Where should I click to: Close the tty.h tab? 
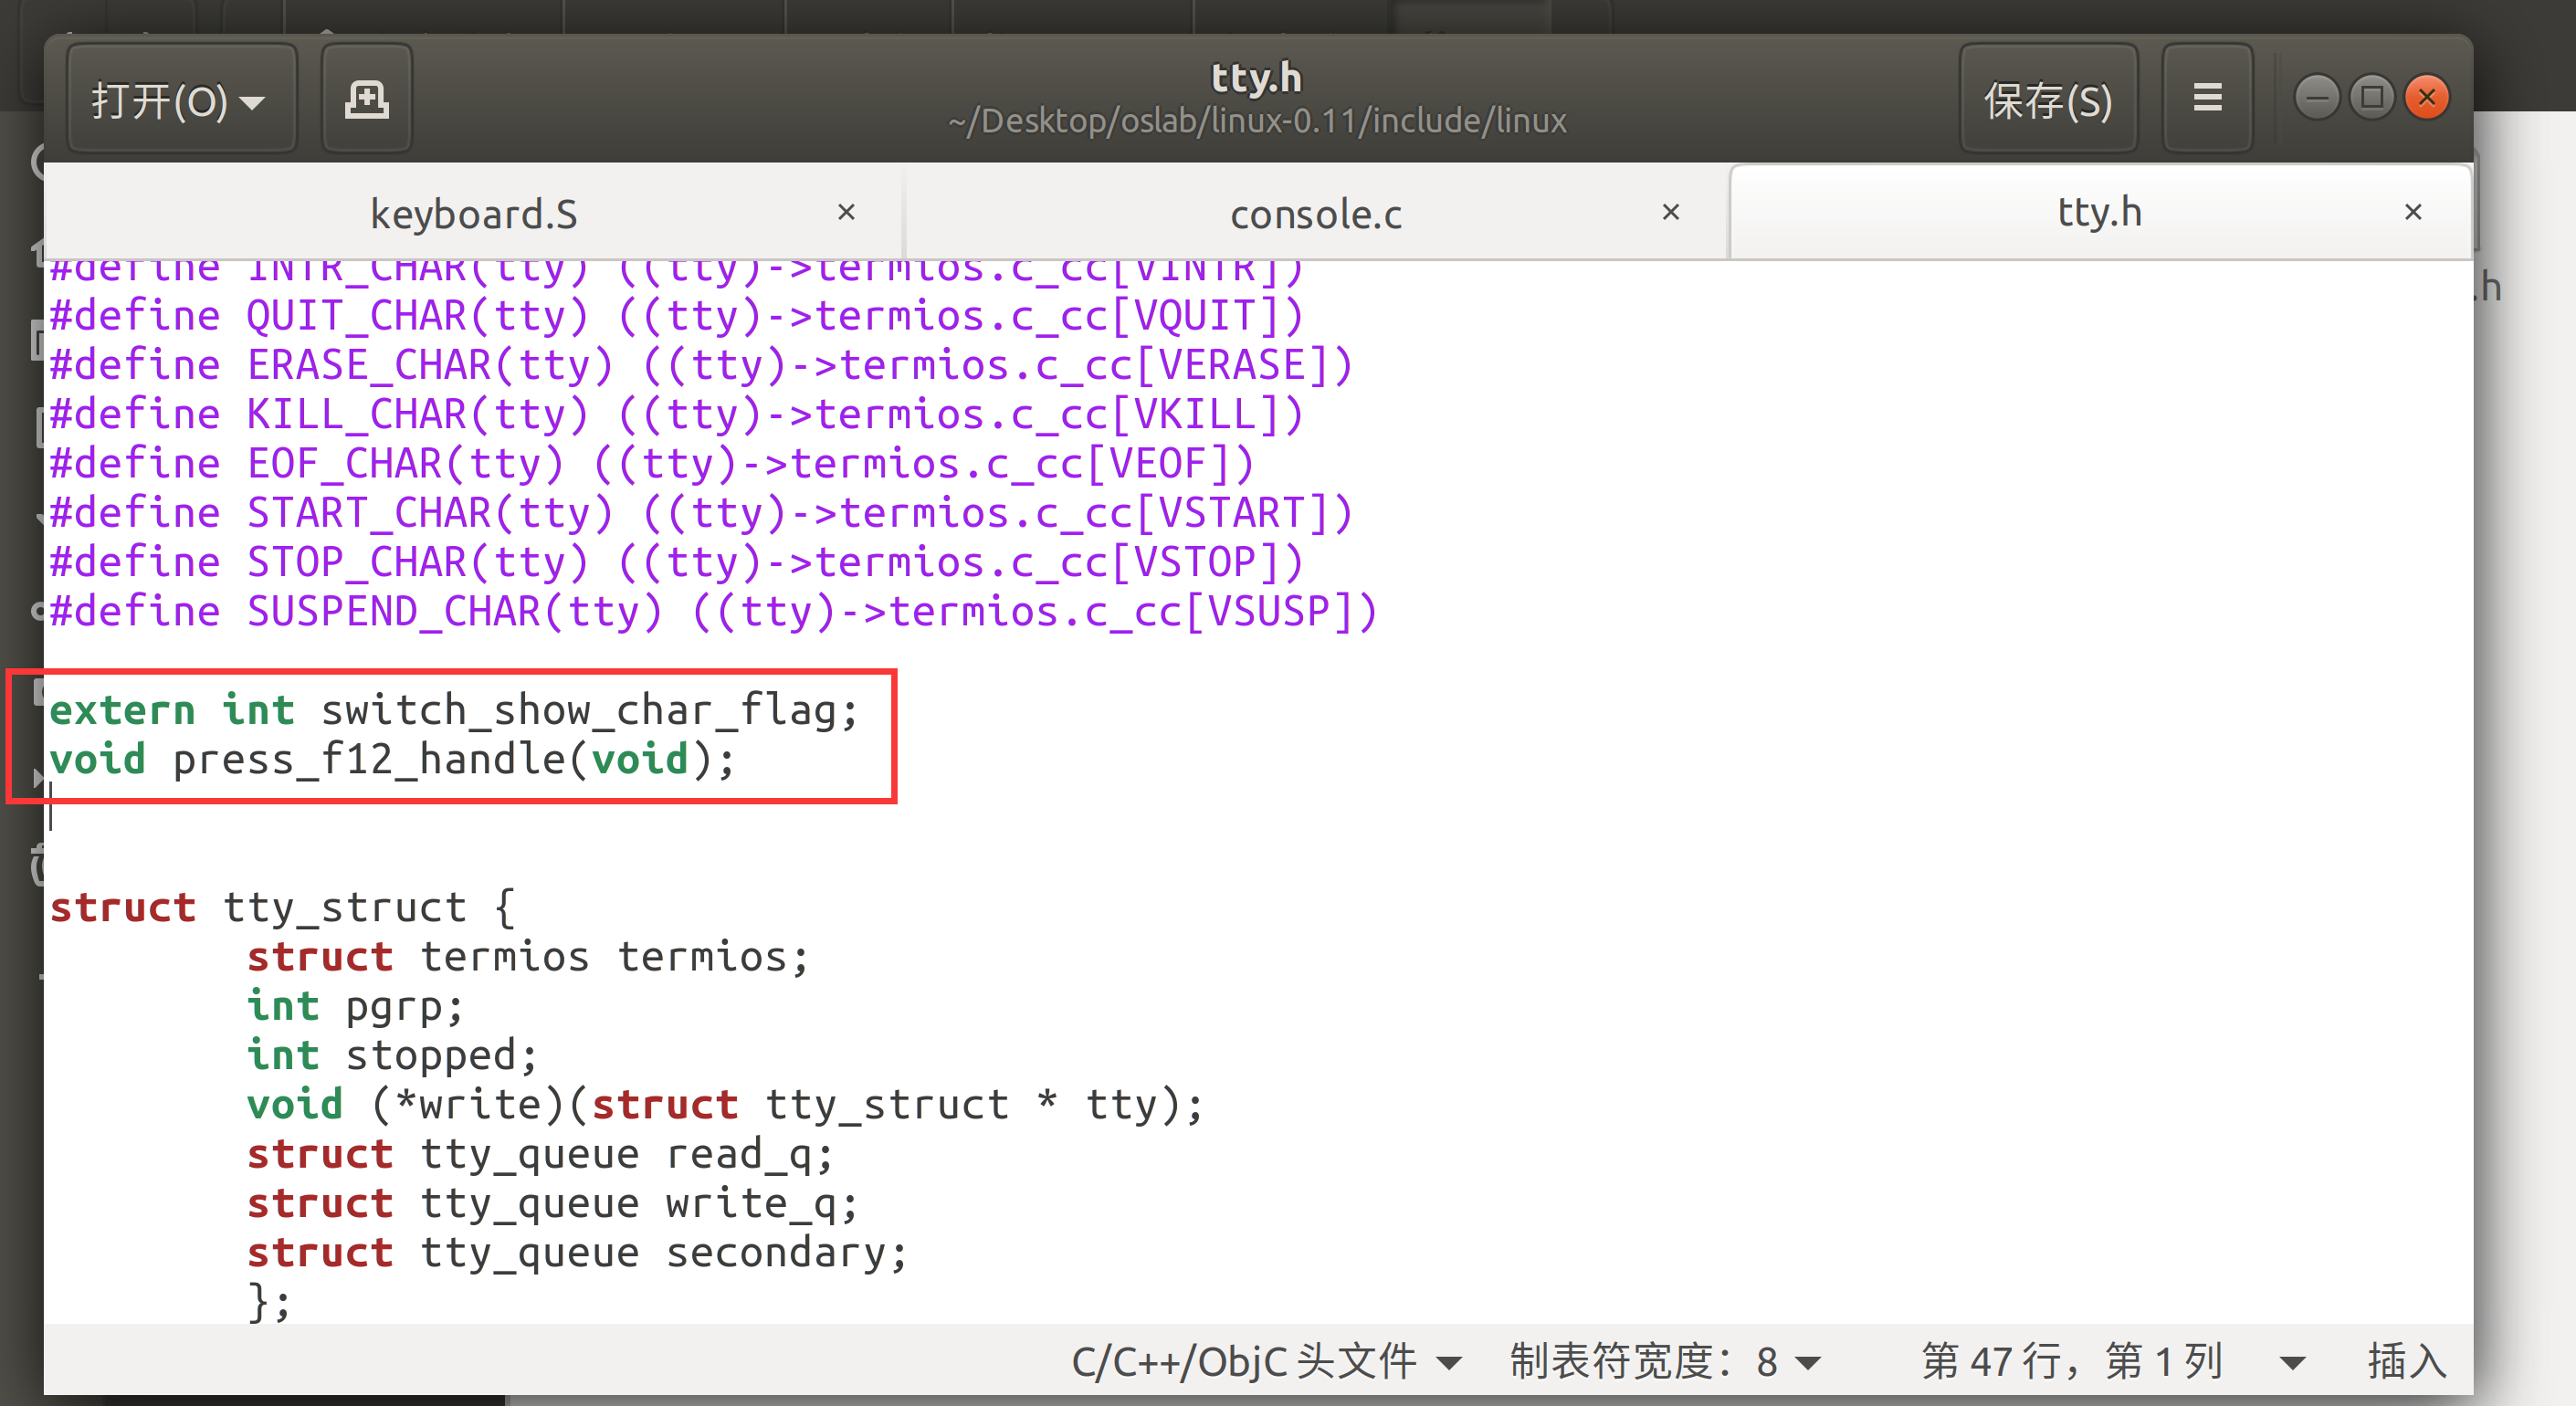point(2413,212)
